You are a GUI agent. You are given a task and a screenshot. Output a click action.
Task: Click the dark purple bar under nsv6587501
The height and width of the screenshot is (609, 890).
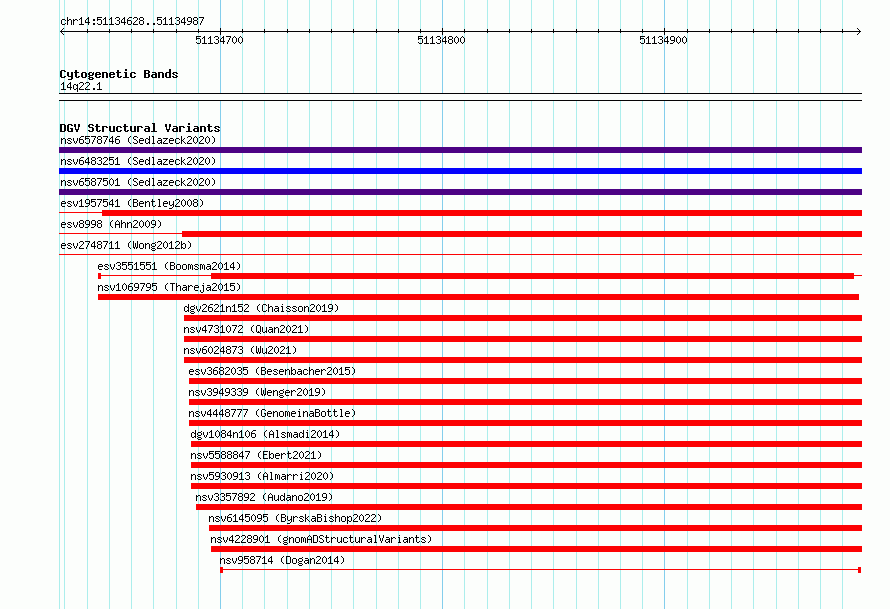[x=460, y=192]
